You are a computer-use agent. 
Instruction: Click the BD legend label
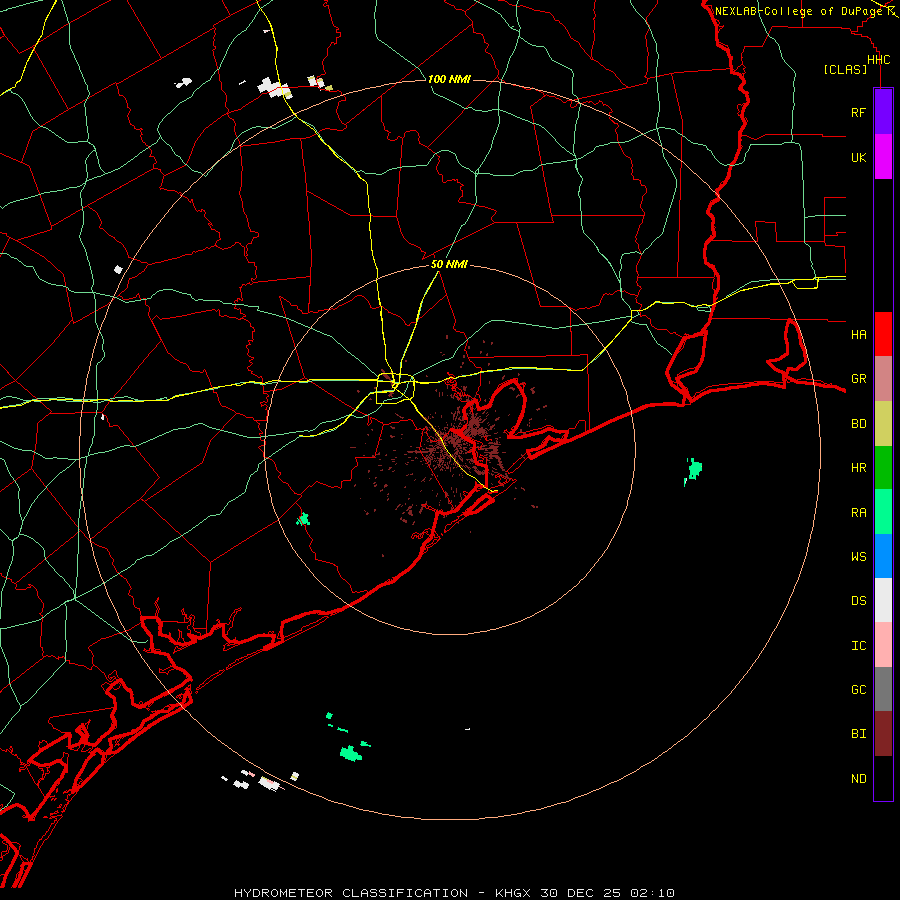(x=858, y=424)
